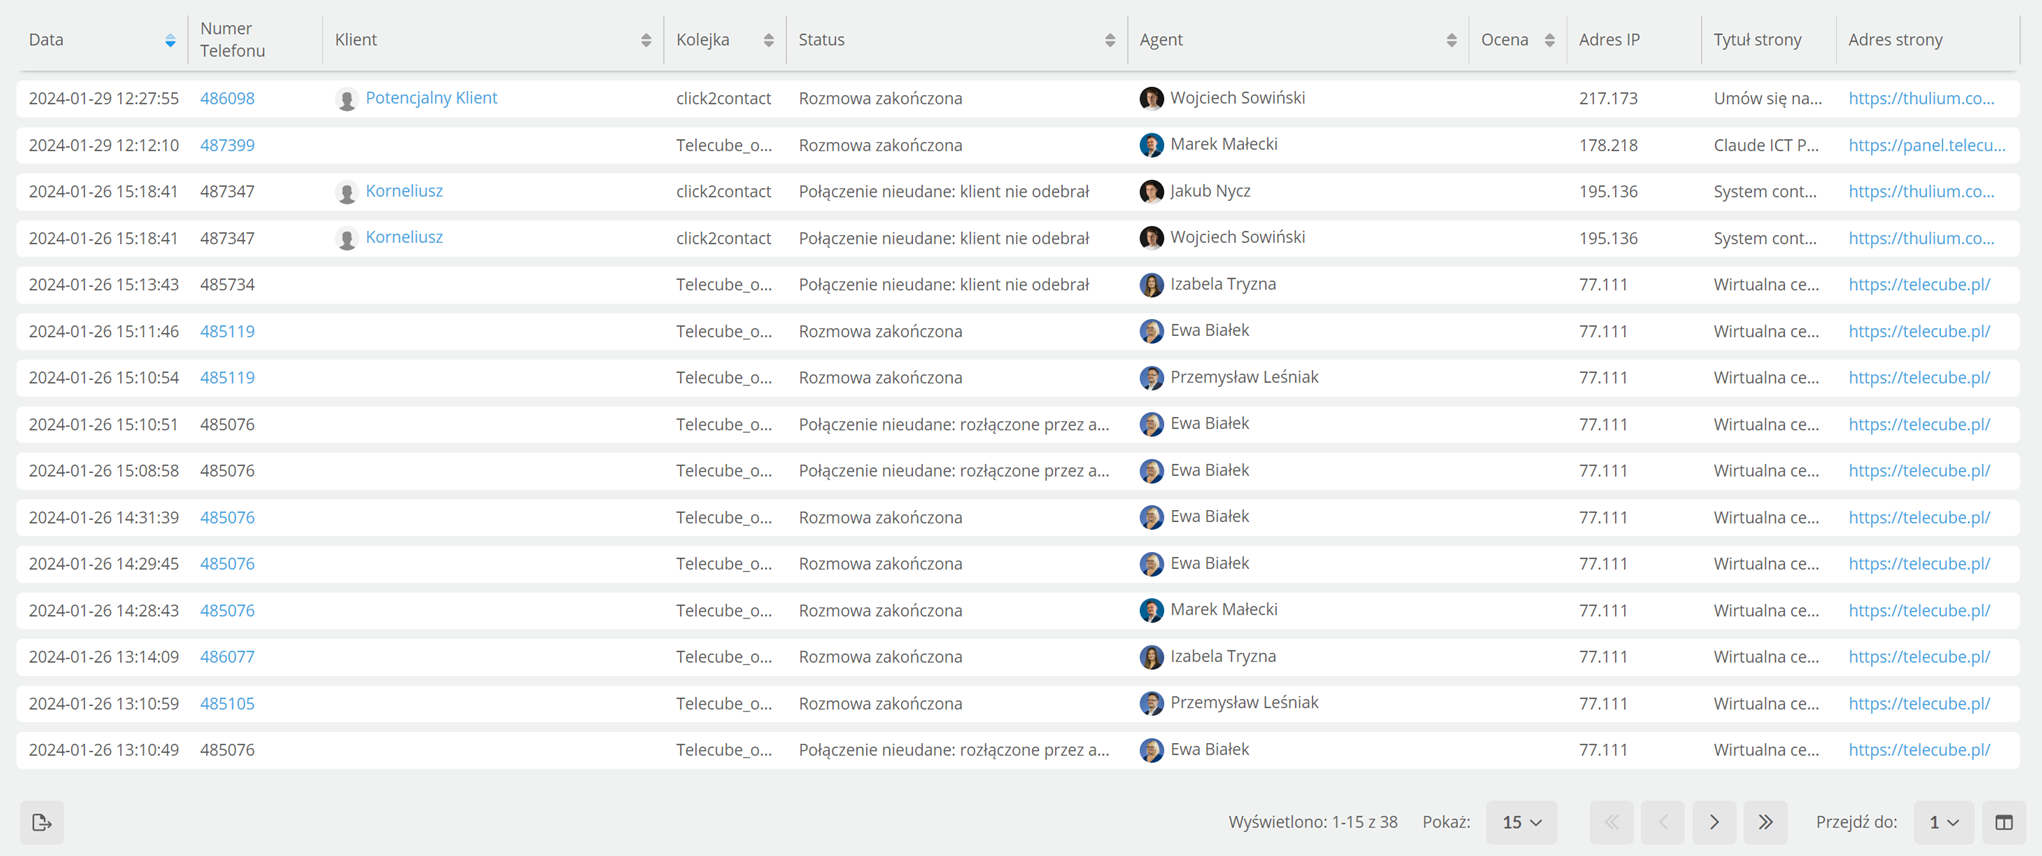The image size is (2042, 856).
Task: Click the Potencjalny Klient person icon
Action: coord(347,99)
